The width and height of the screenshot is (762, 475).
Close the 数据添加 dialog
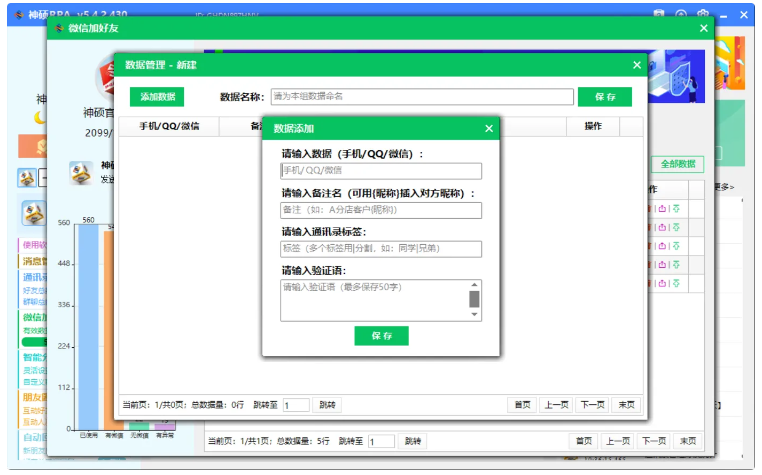(489, 128)
